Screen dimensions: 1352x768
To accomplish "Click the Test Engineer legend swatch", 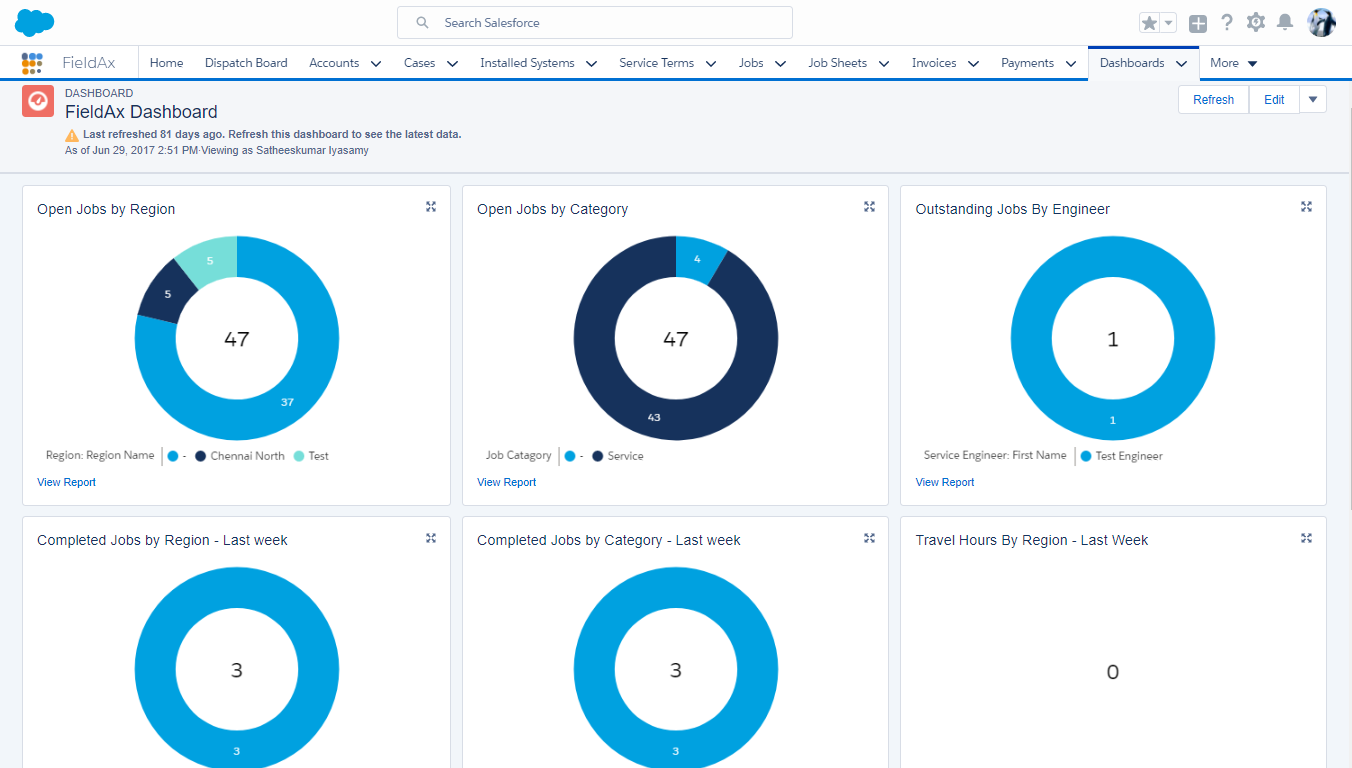I will coord(1086,456).
